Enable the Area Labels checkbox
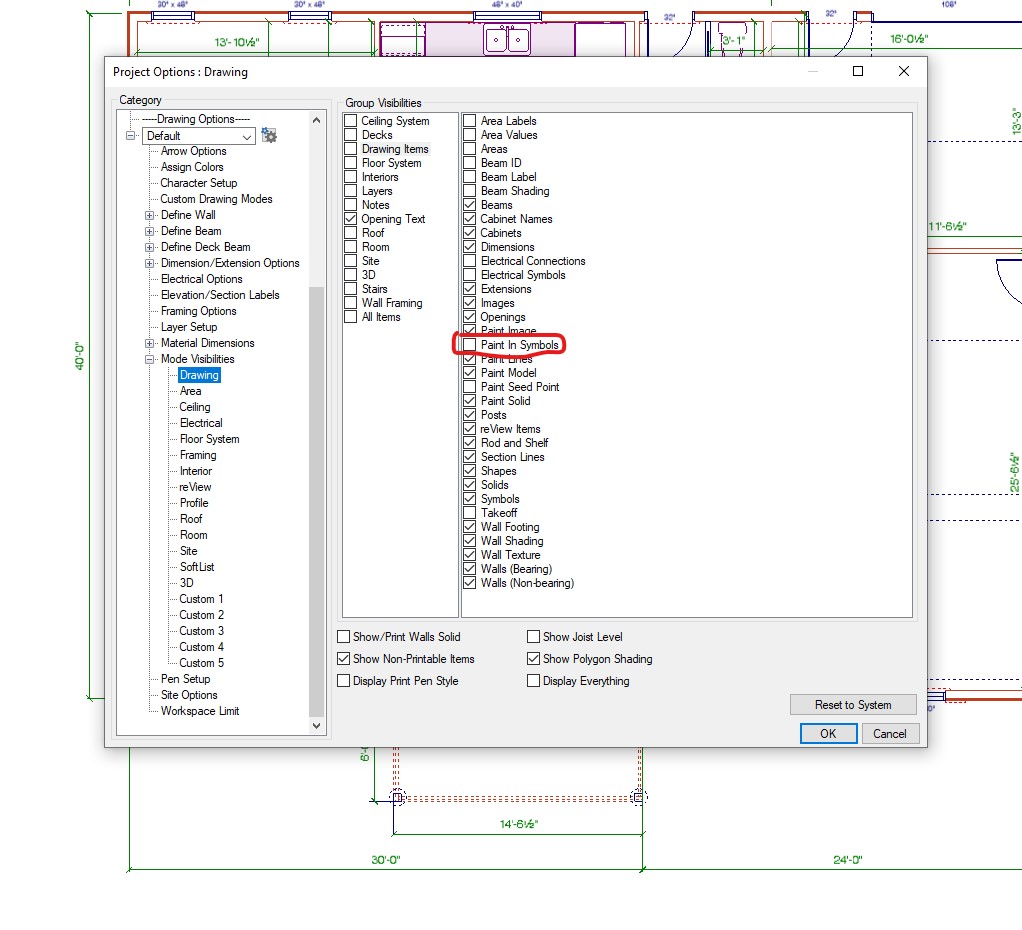 (x=470, y=120)
